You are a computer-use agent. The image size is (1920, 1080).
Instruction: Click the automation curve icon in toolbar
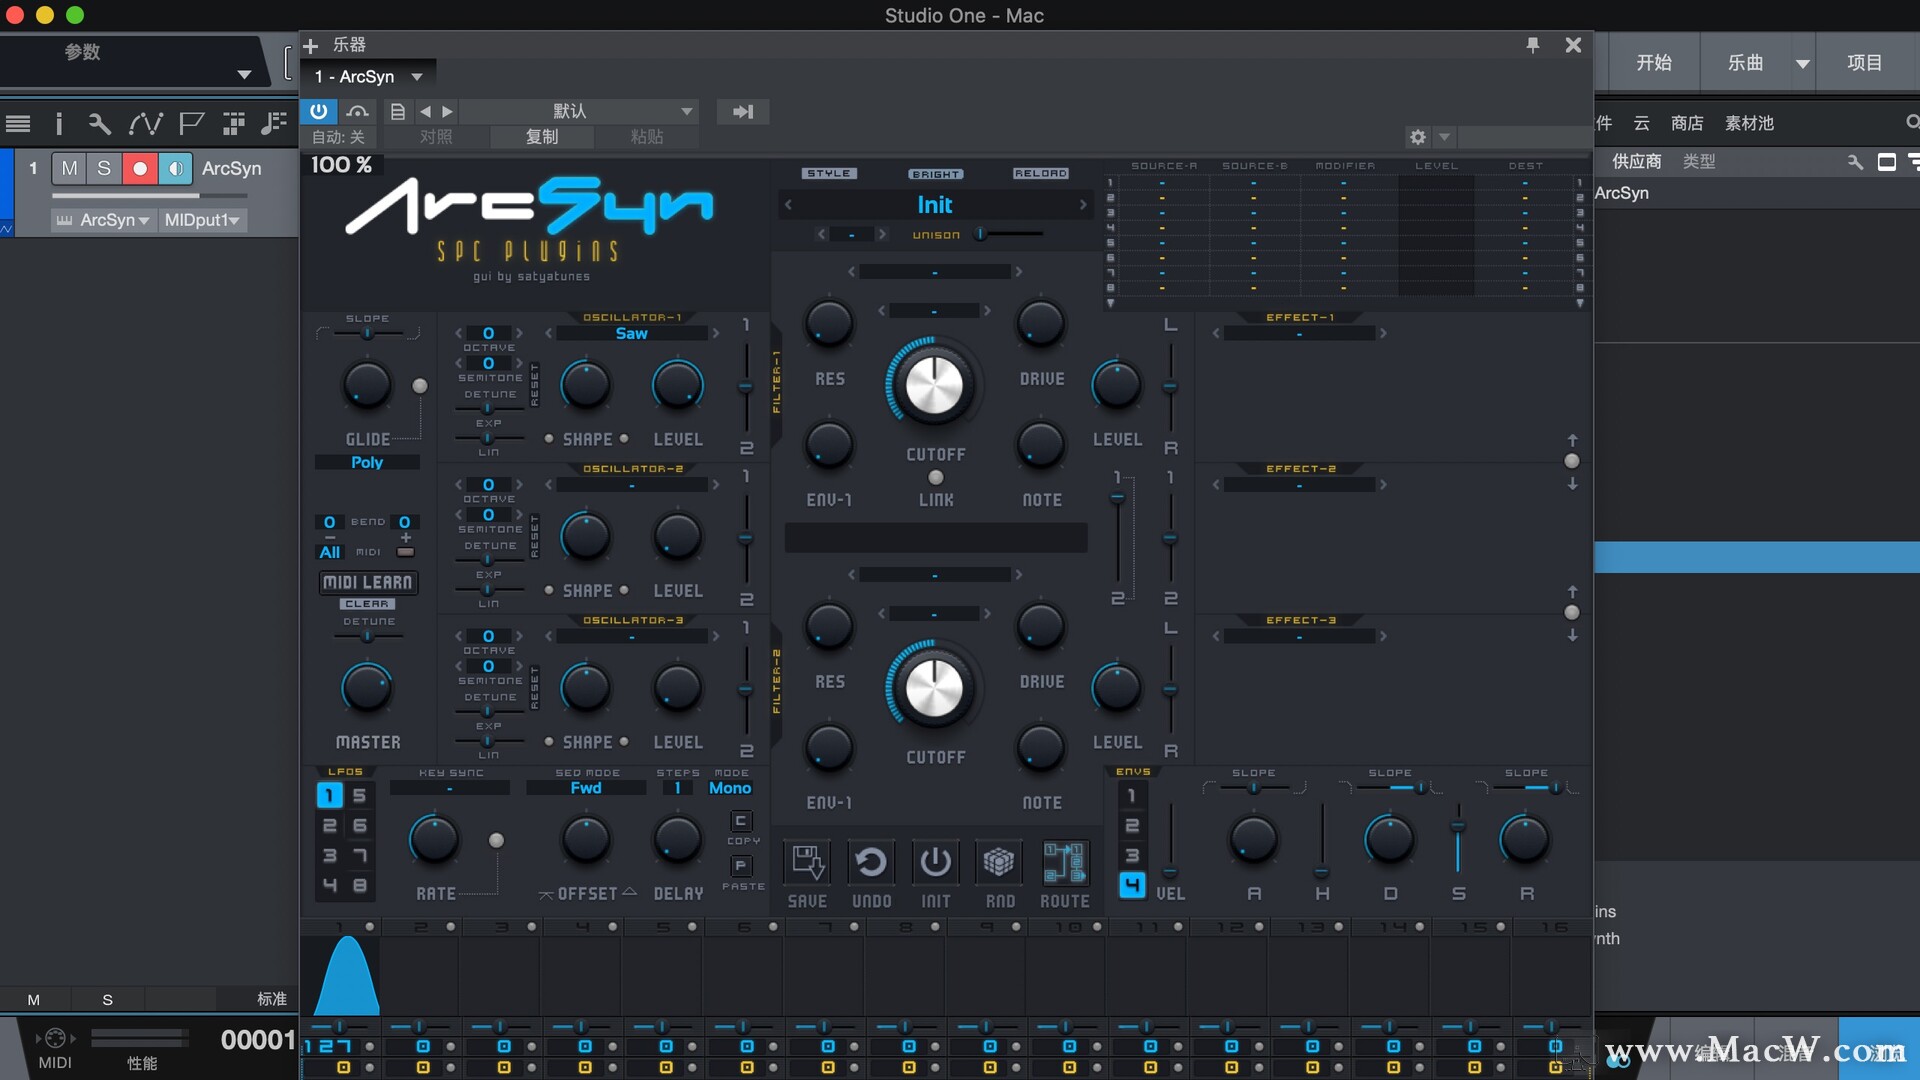coord(145,123)
